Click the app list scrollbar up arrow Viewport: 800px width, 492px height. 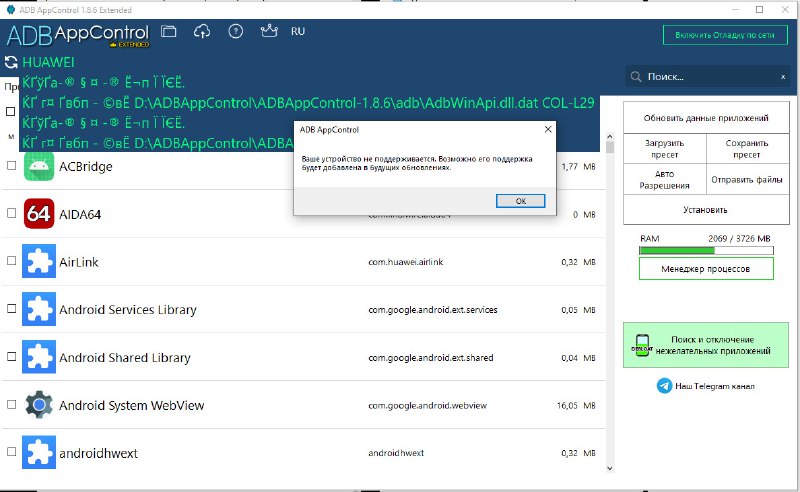pyautogui.click(x=610, y=137)
